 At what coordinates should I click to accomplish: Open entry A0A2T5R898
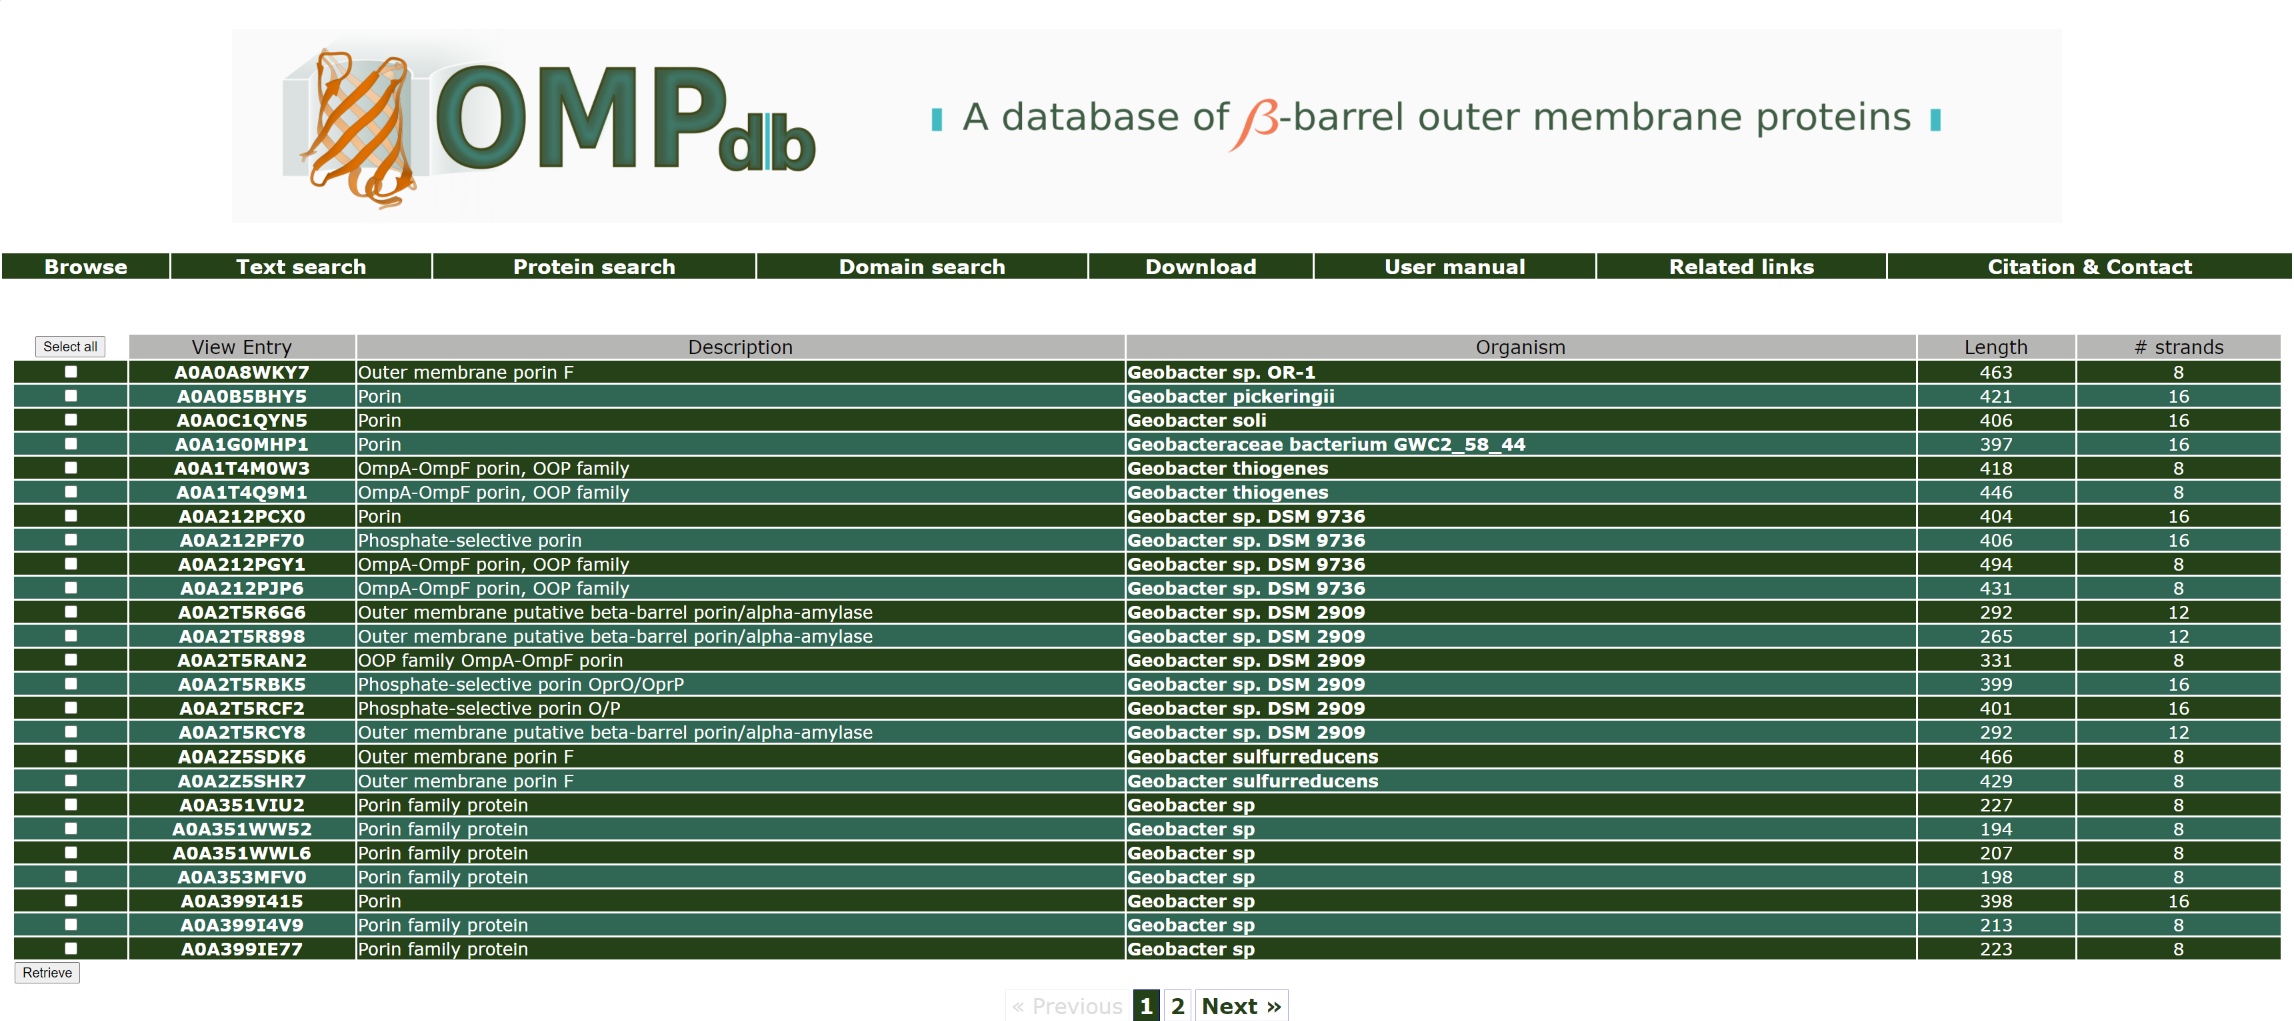(x=242, y=636)
